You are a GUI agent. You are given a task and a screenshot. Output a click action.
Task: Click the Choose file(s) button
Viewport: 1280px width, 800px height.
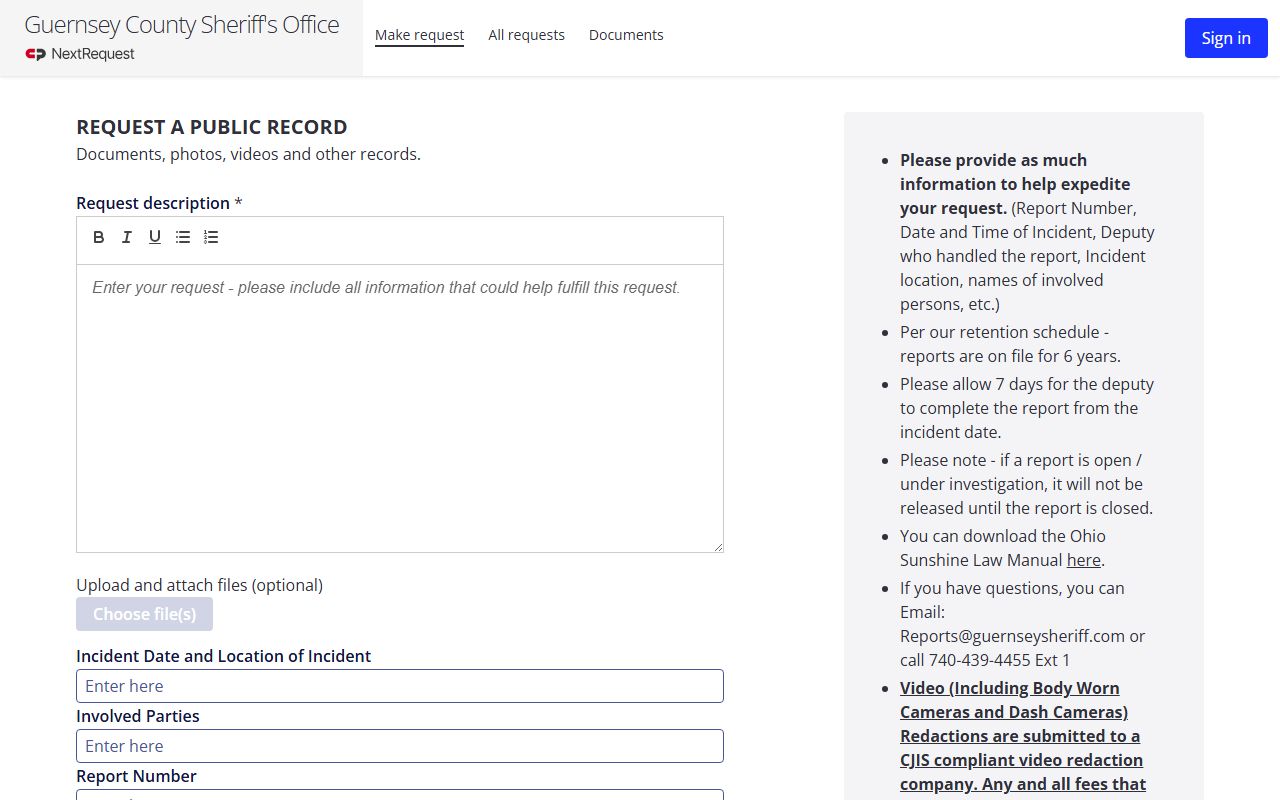click(x=144, y=614)
